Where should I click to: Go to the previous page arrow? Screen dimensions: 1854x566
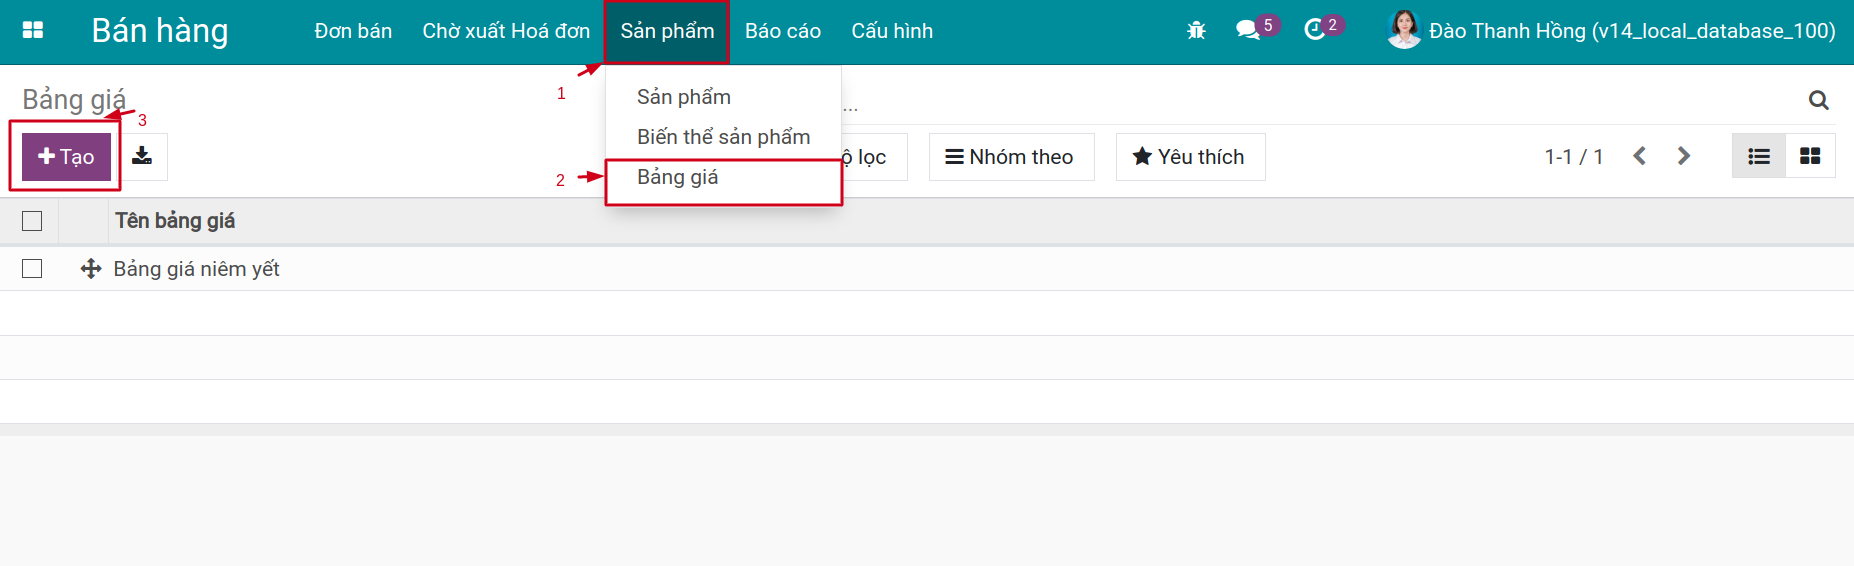(x=1640, y=156)
